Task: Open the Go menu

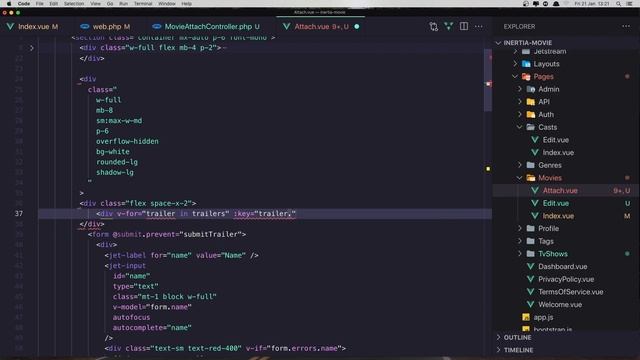Action: (x=110, y=4)
